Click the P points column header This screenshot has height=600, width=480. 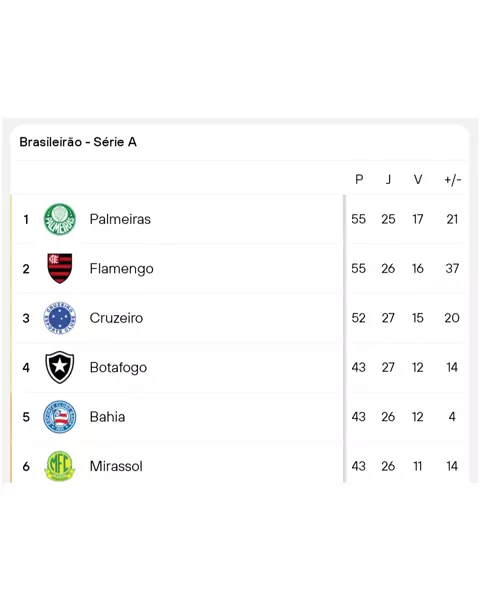359,179
